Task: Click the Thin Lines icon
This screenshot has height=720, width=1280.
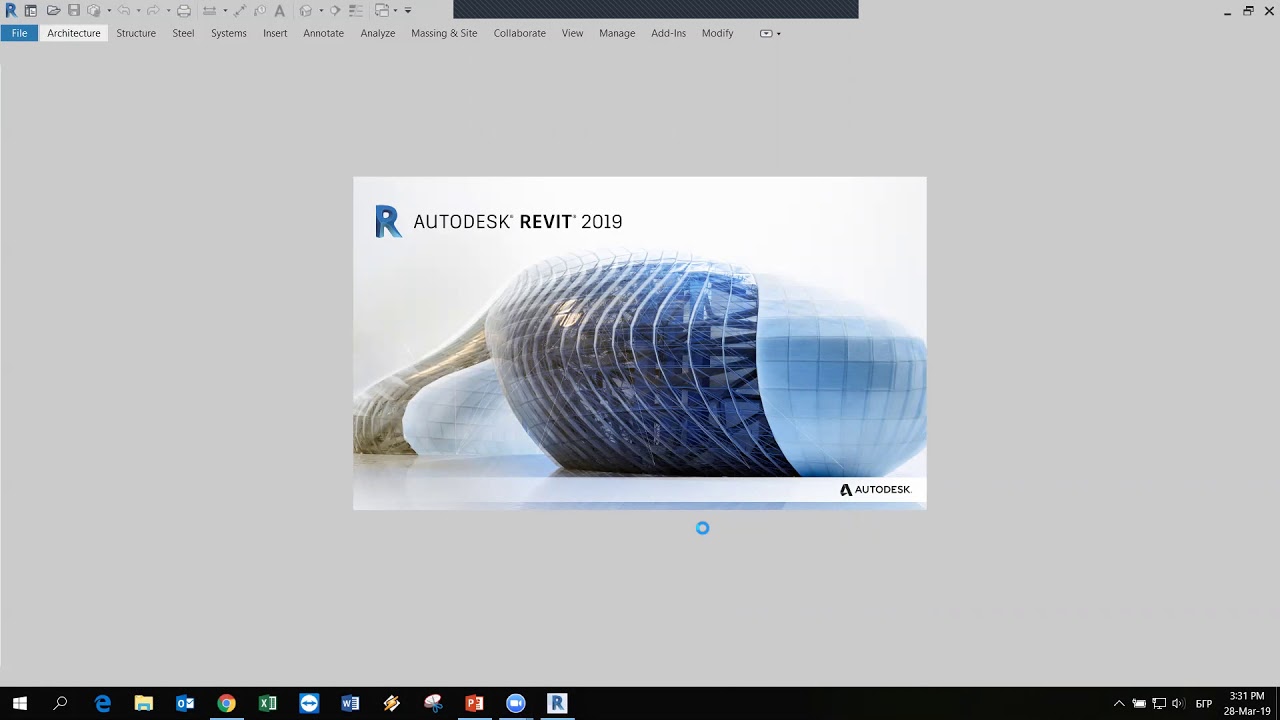Action: 355,10
